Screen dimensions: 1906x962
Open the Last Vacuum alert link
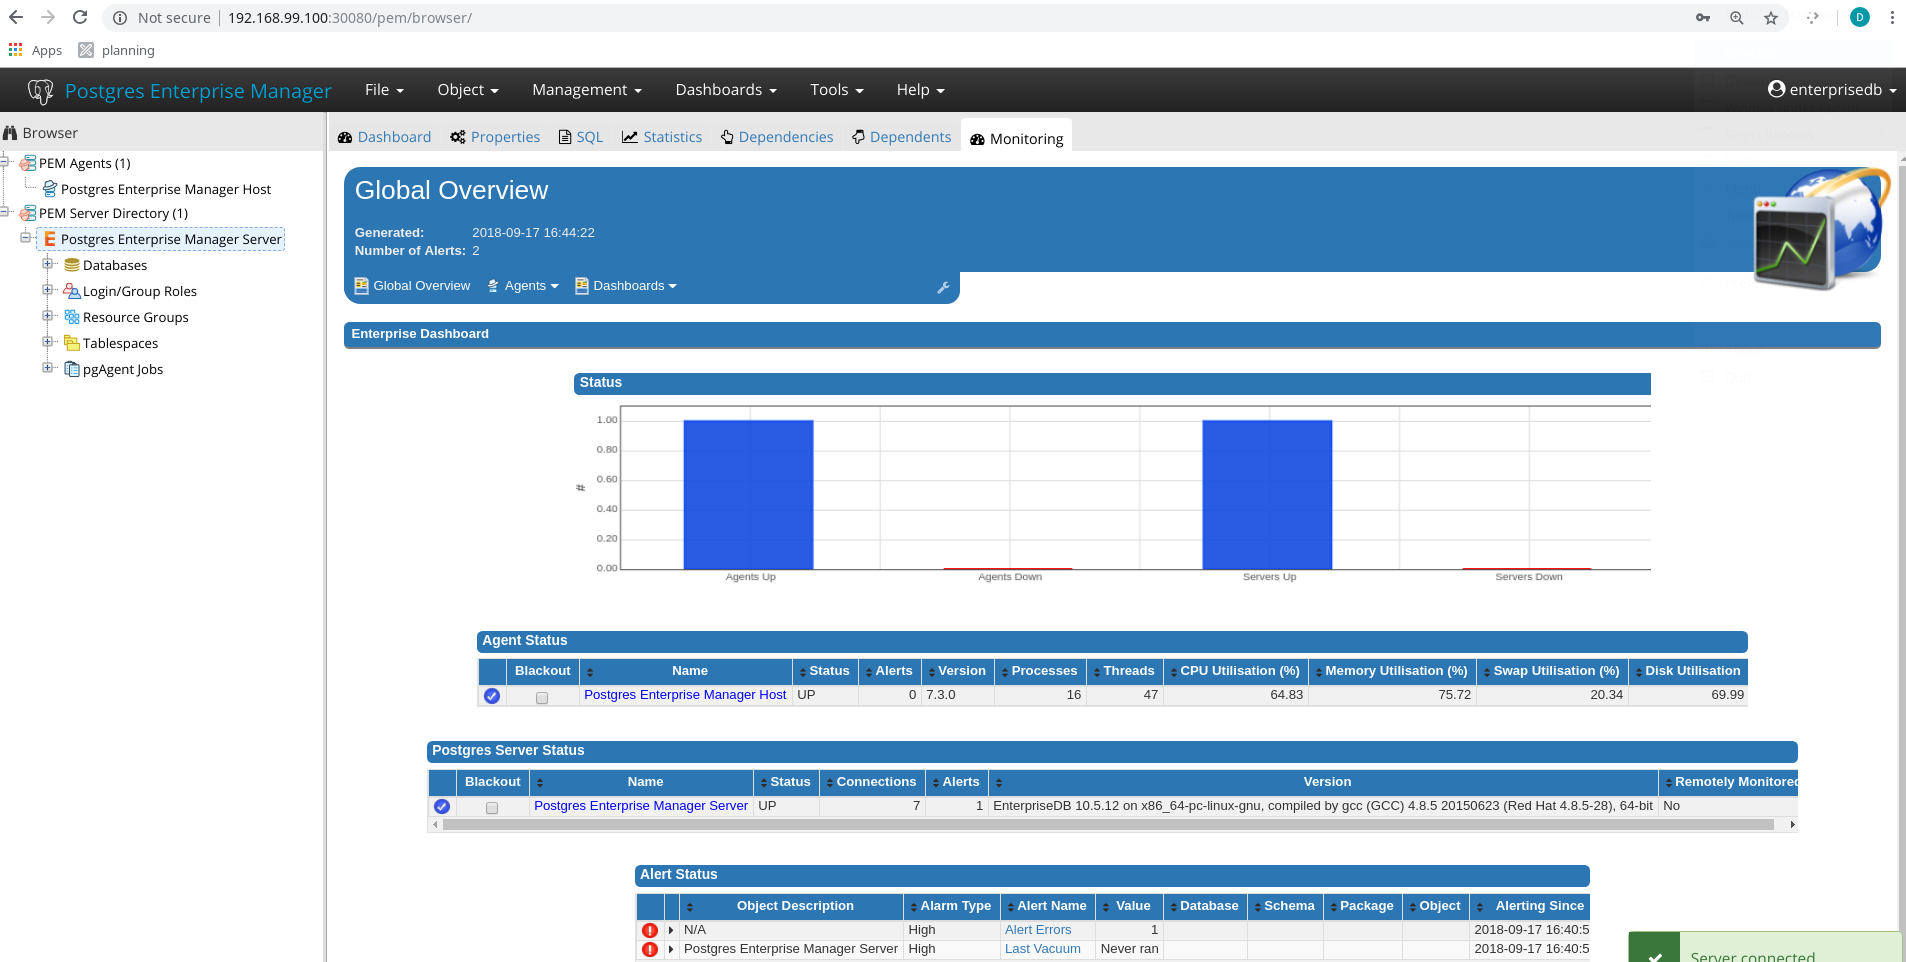pos(1043,949)
